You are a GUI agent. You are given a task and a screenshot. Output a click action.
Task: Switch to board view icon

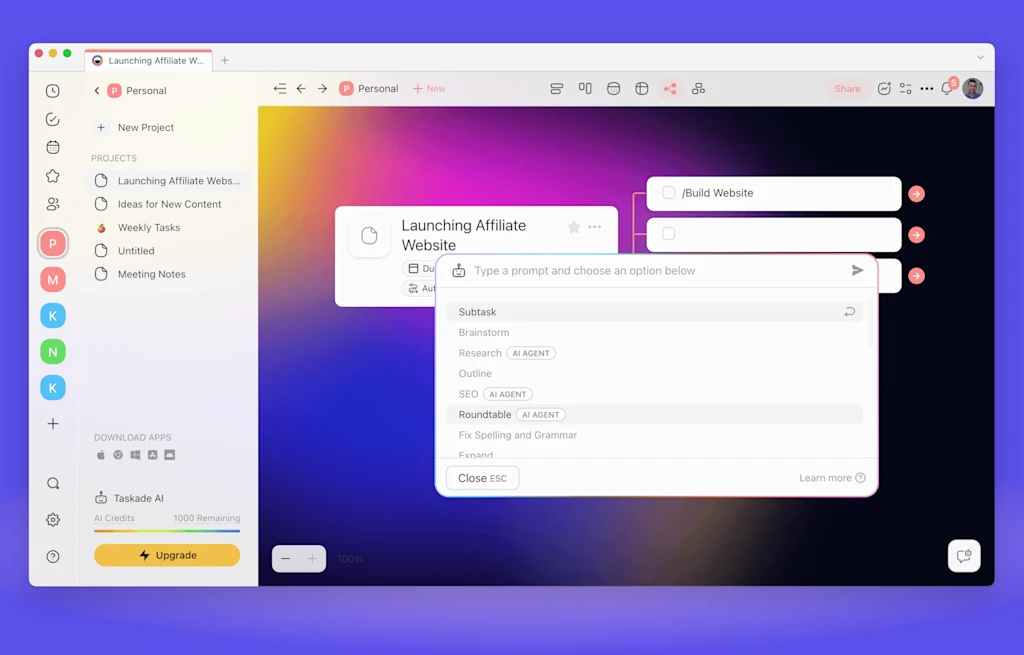[585, 89]
